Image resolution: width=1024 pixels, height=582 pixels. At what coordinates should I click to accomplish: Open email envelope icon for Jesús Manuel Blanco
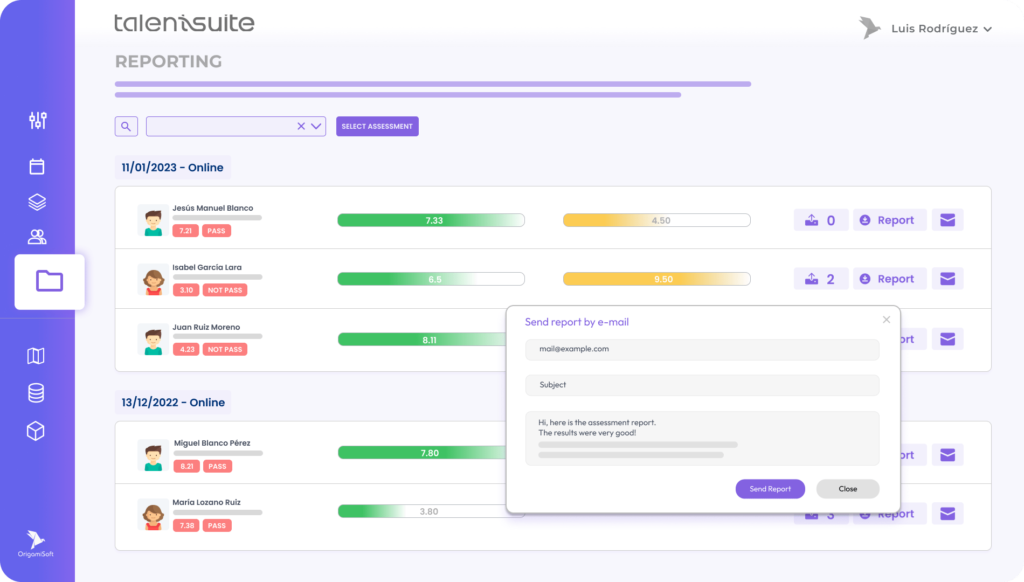click(946, 219)
